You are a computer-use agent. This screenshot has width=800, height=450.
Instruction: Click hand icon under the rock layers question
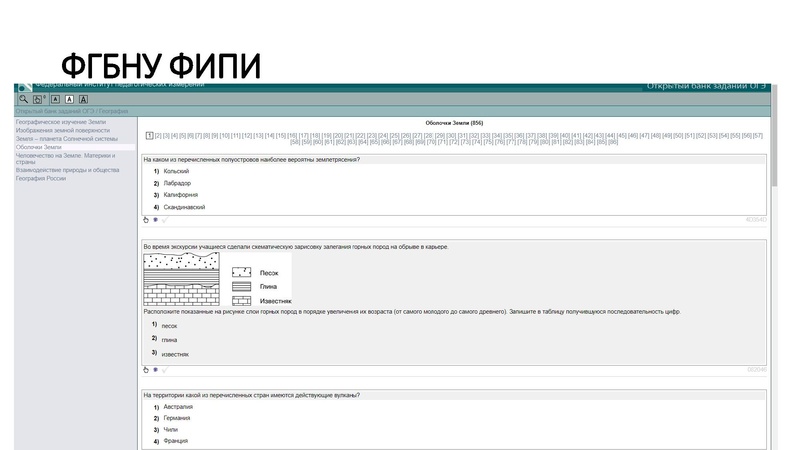pos(145,369)
